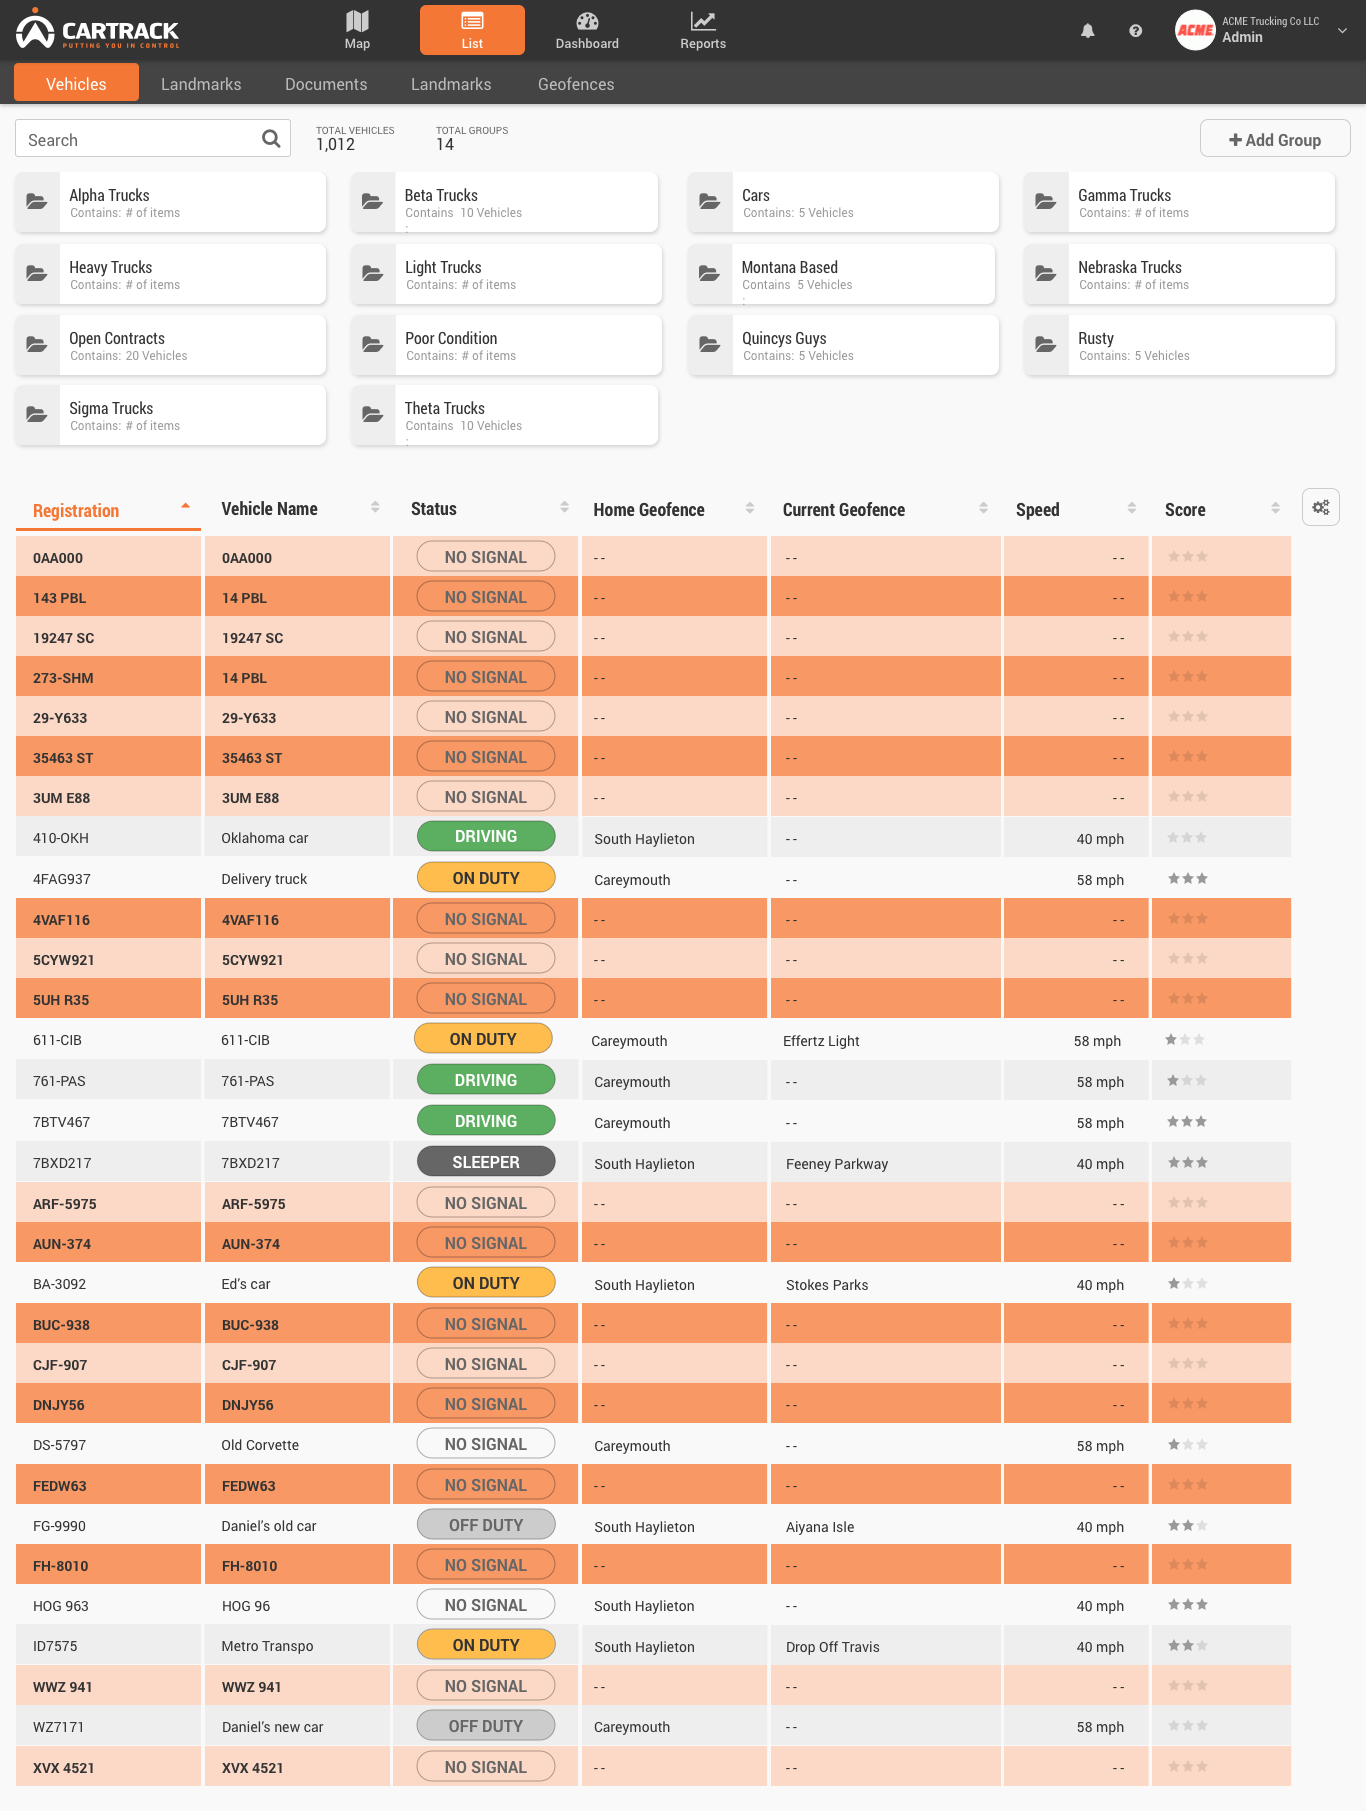
Task: Open table column settings gear icon
Action: click(1321, 507)
